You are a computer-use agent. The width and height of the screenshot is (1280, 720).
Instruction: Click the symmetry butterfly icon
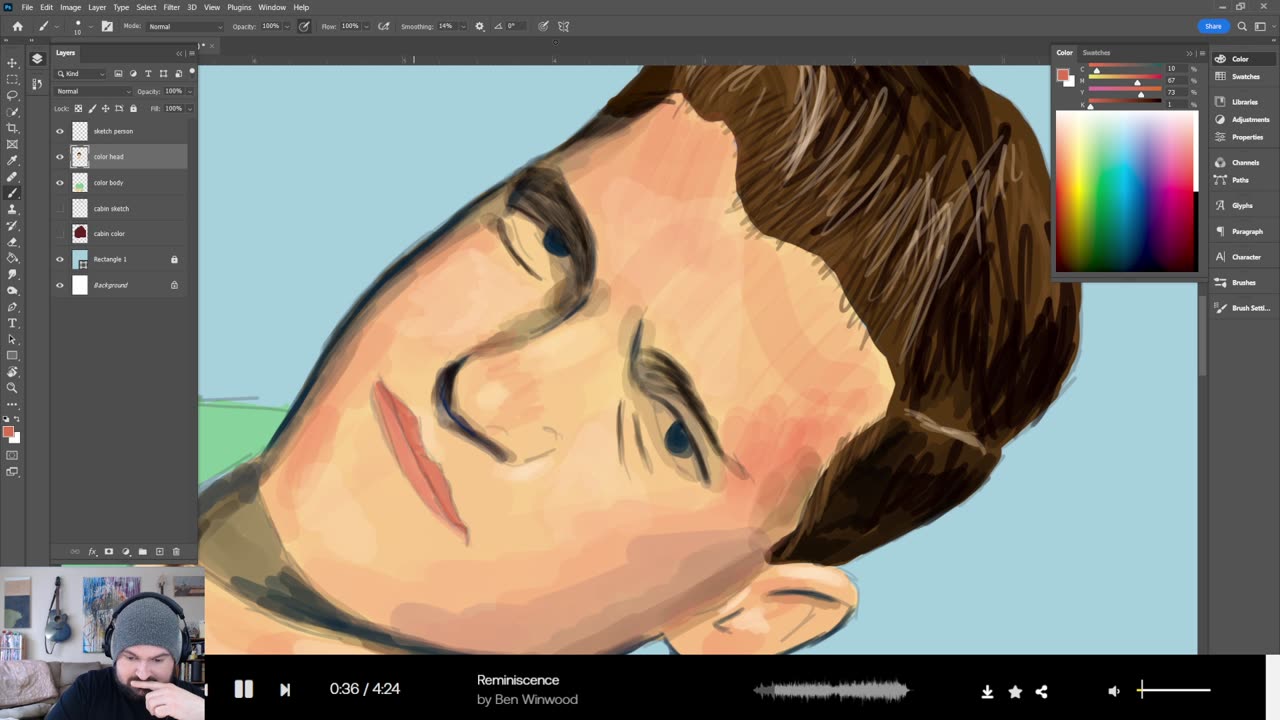(563, 26)
